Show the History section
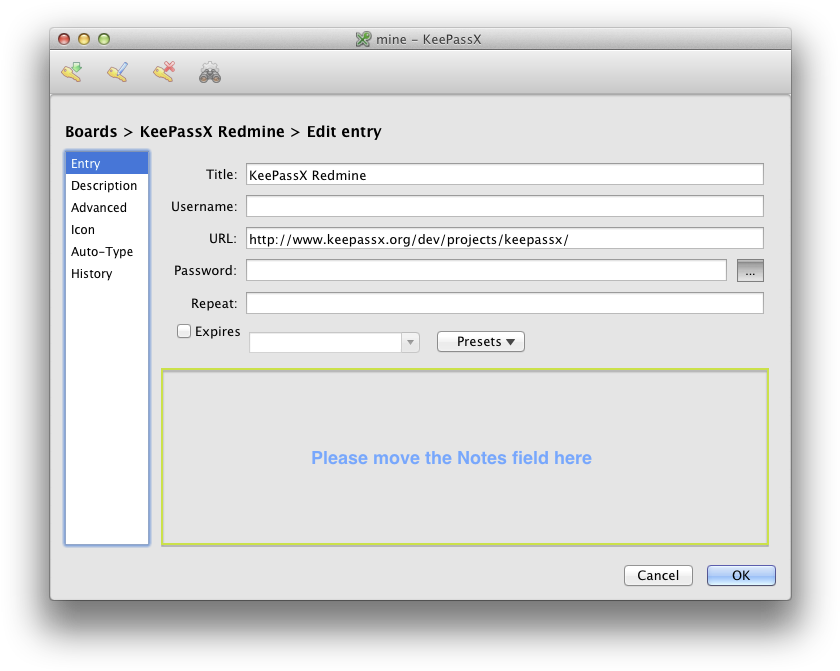 click(107, 273)
